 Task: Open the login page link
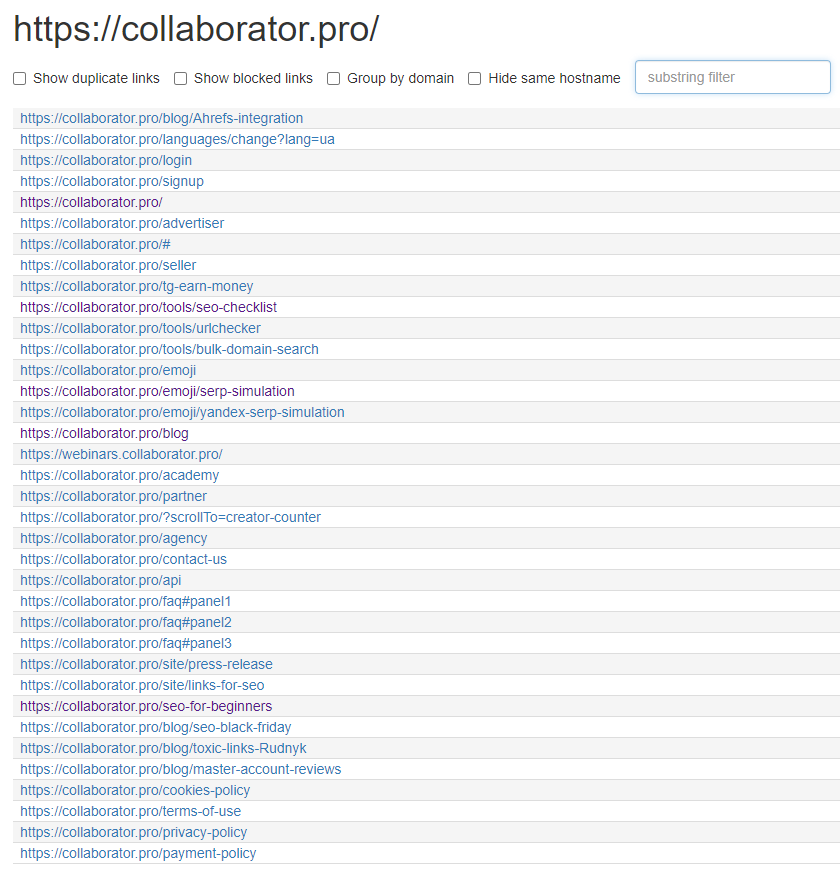click(x=106, y=160)
